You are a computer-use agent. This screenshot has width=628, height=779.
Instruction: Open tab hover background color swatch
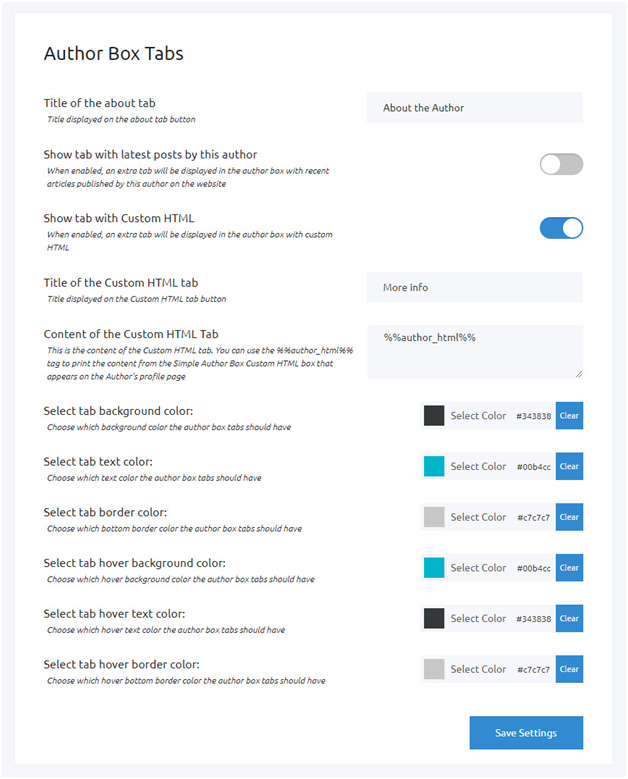click(434, 568)
